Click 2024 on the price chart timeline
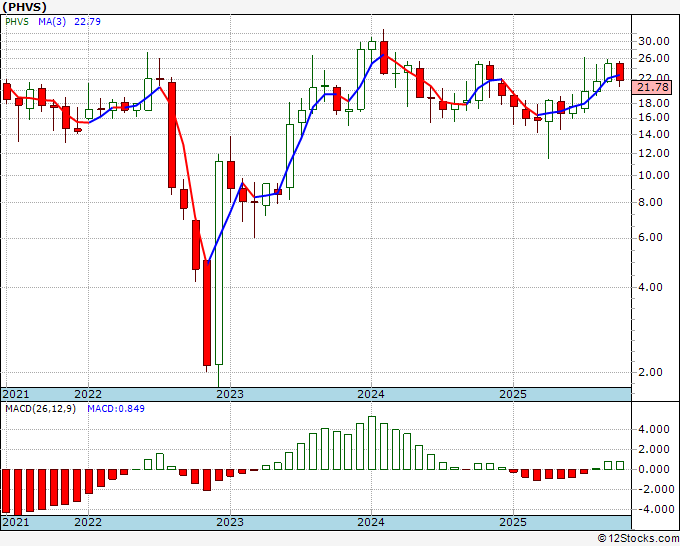 click(x=371, y=394)
